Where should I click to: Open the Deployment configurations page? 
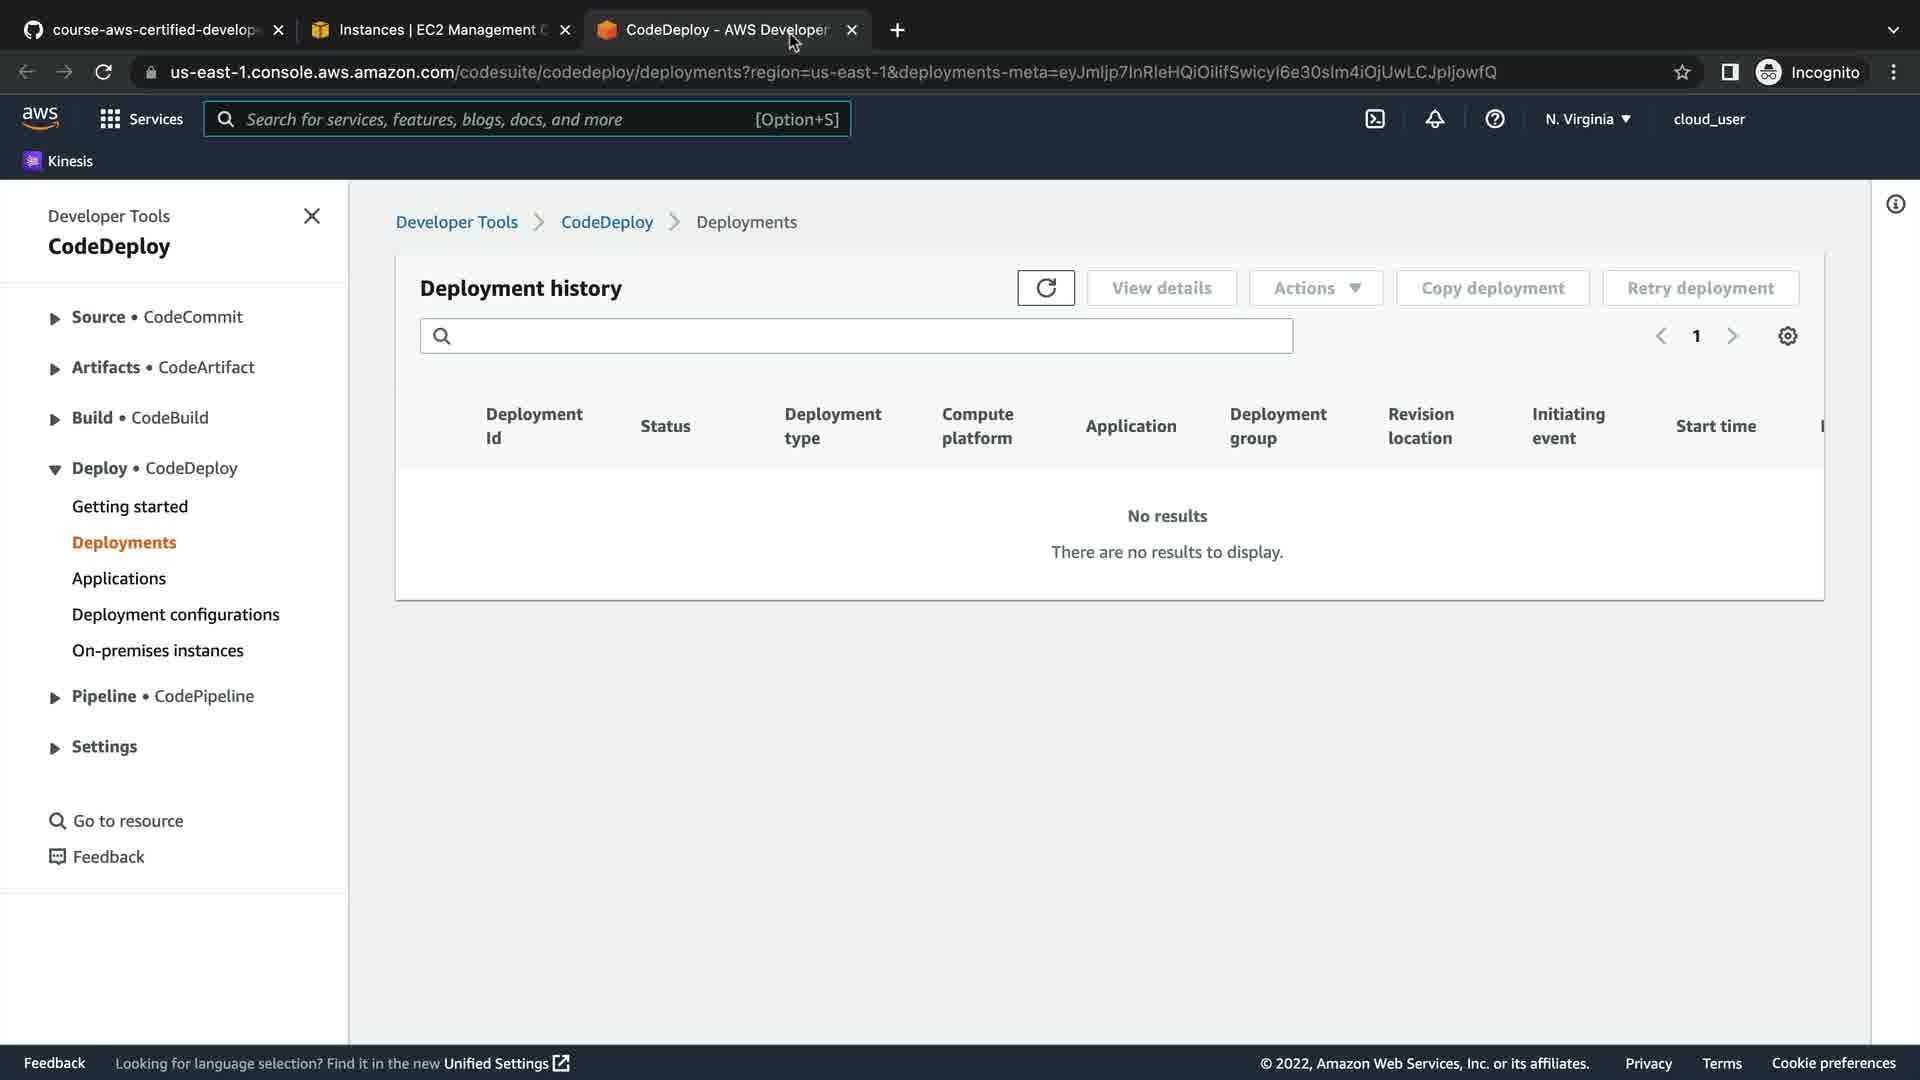click(x=175, y=614)
